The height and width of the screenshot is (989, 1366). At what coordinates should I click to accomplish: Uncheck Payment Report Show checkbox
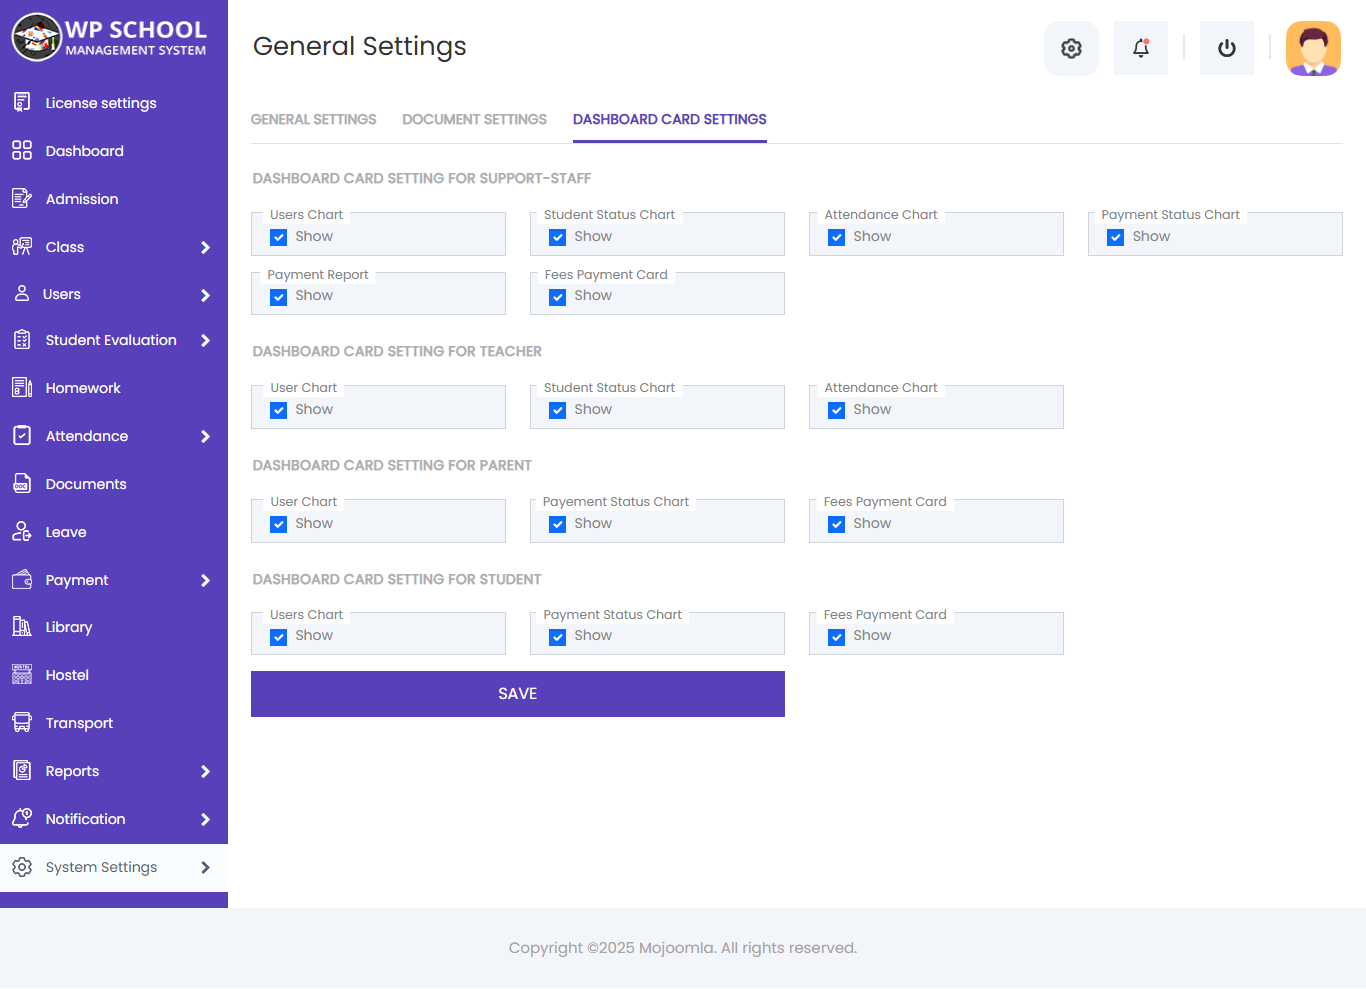pyautogui.click(x=279, y=297)
